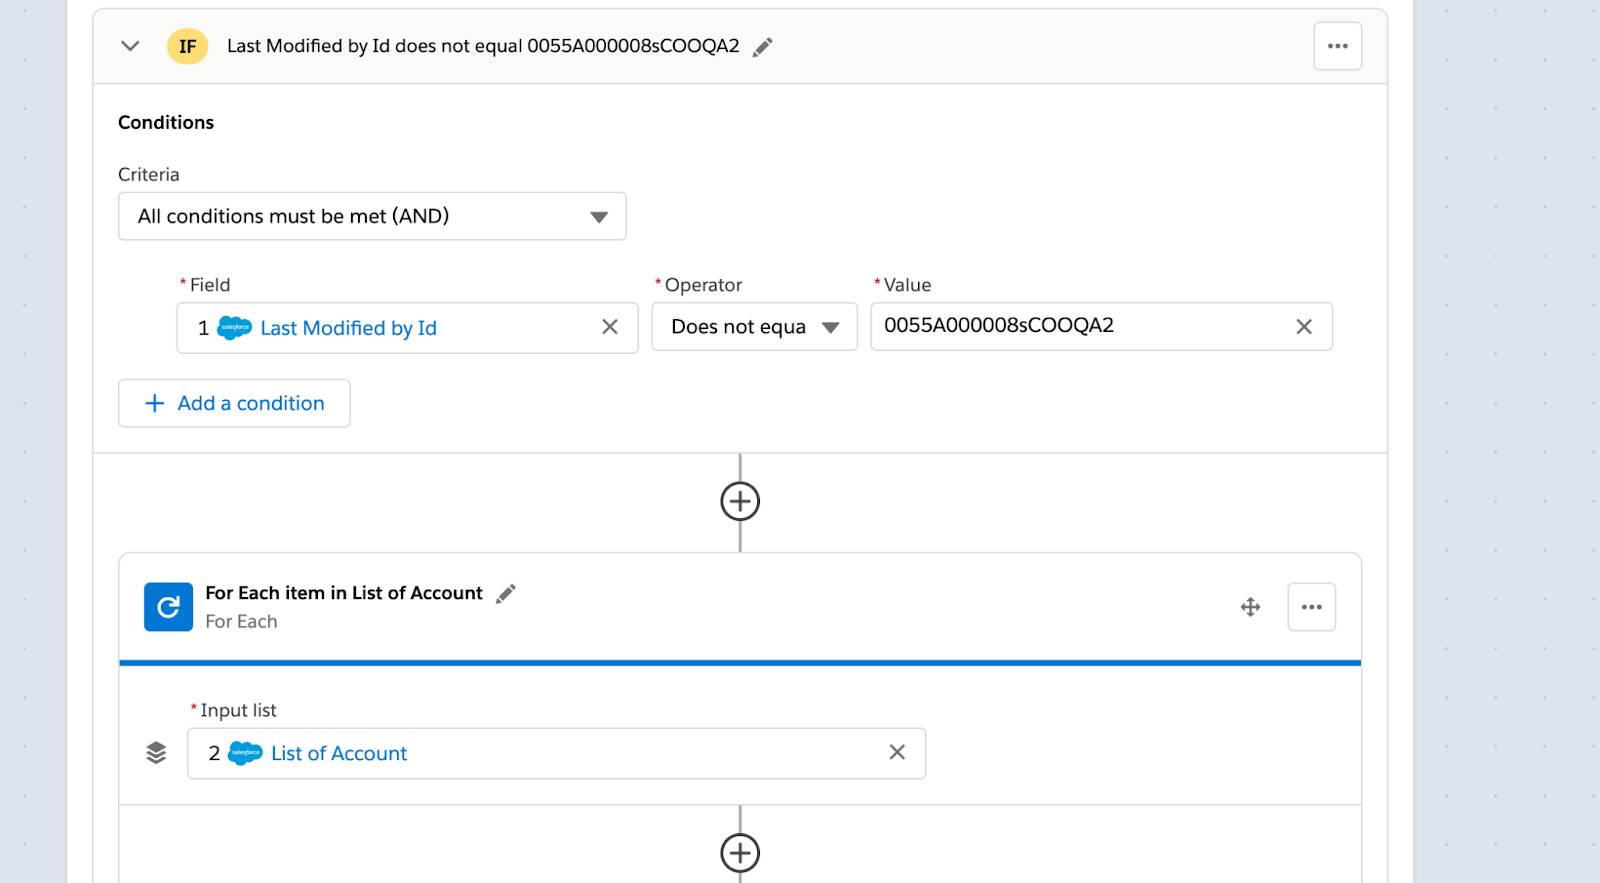Add step with plus below conditions

(x=740, y=501)
